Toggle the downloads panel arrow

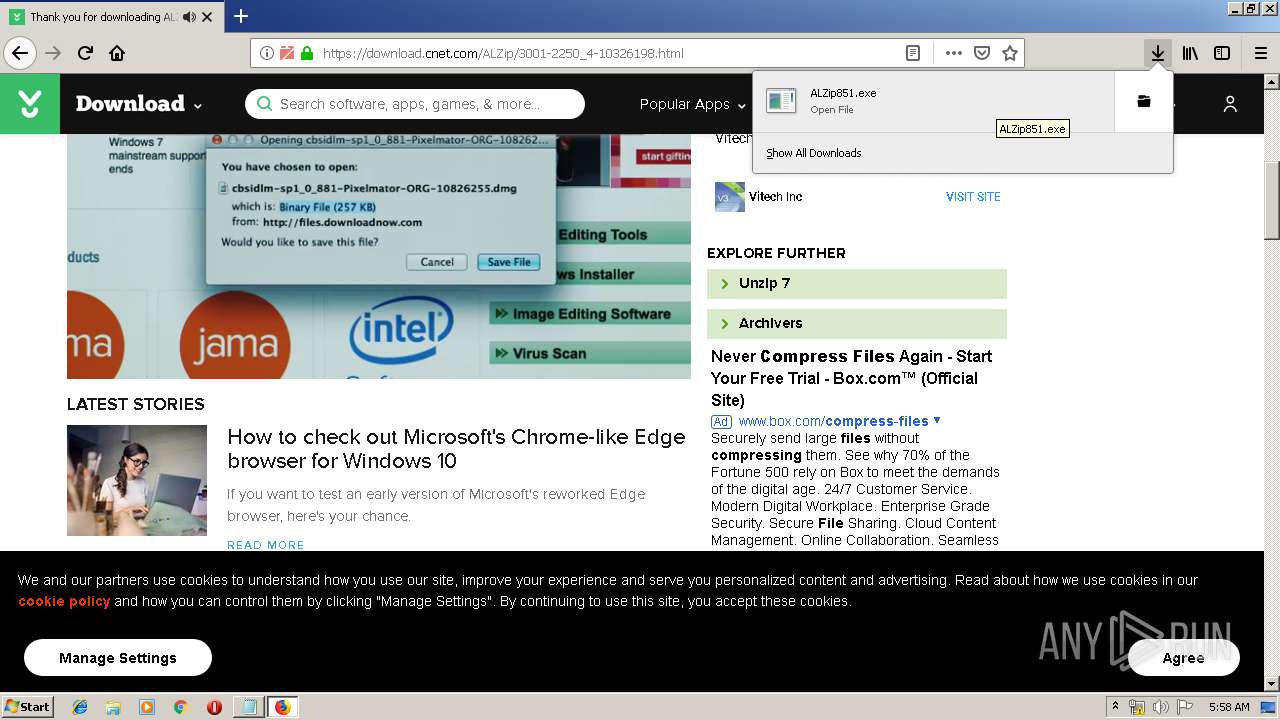click(x=1157, y=53)
